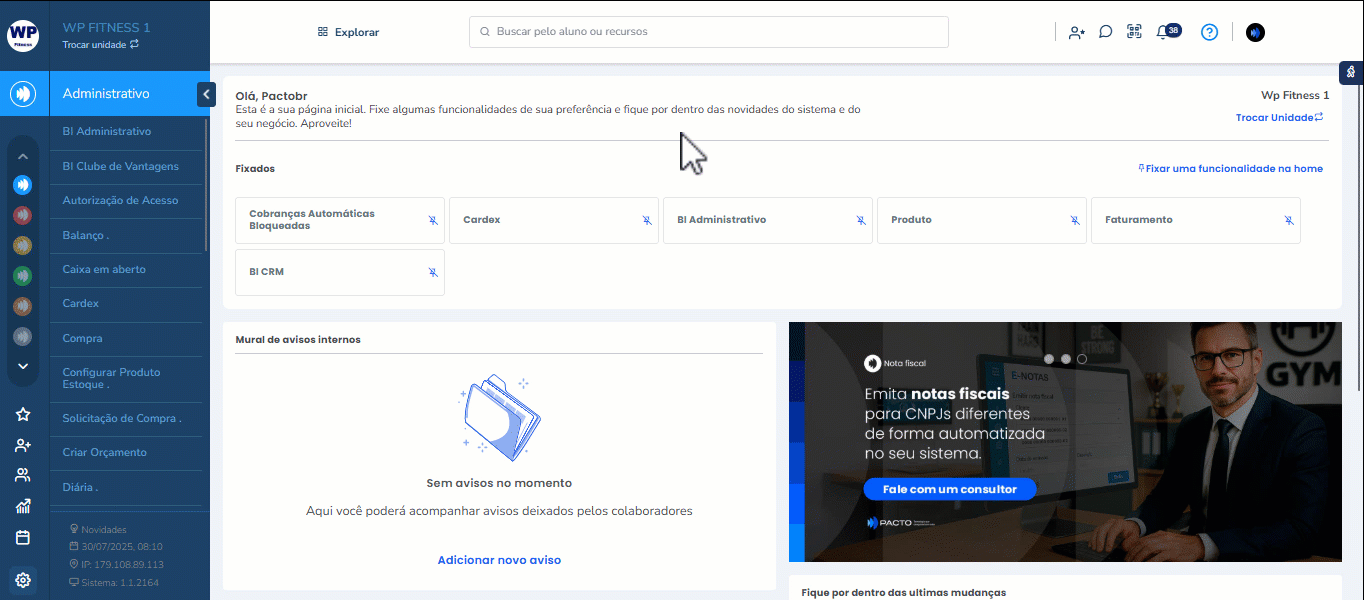Open the chat bubble icon in header

[x=1105, y=32]
